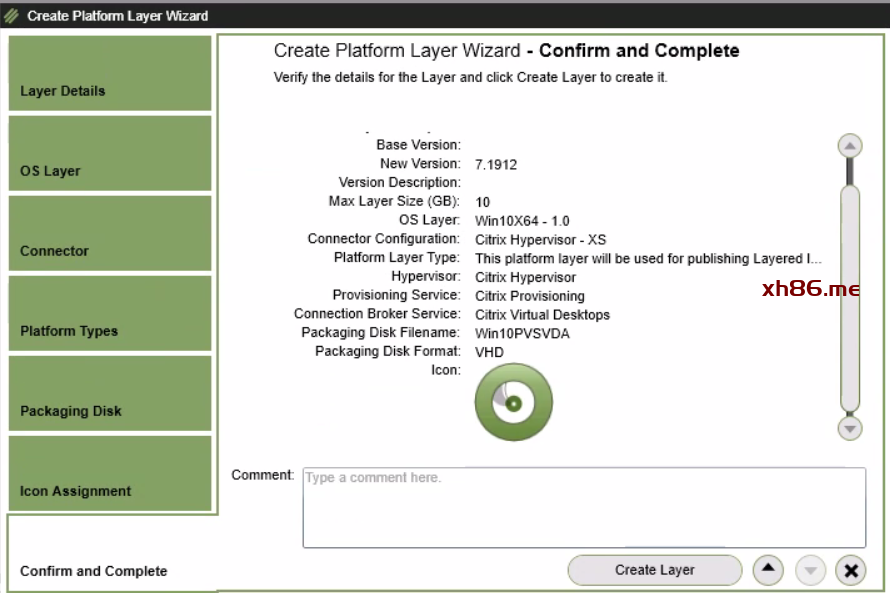Click the New Version value 7.1912
Screen dimensions: 890x593
point(496,164)
